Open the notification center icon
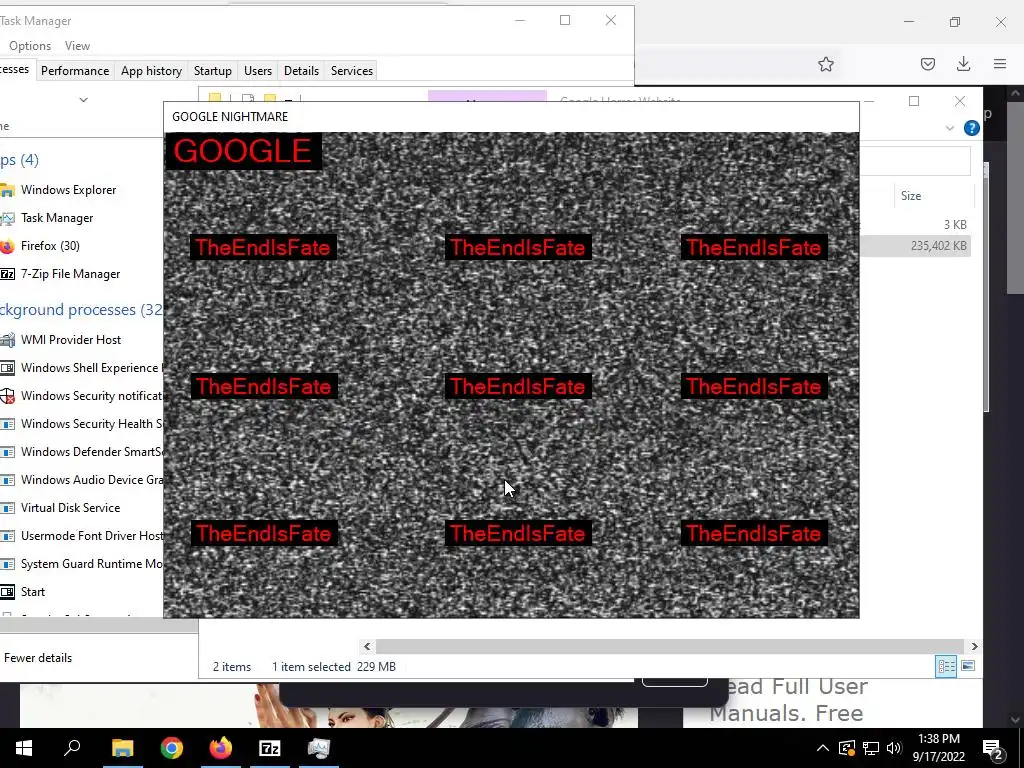Viewport: 1024px width, 768px height. [992, 748]
